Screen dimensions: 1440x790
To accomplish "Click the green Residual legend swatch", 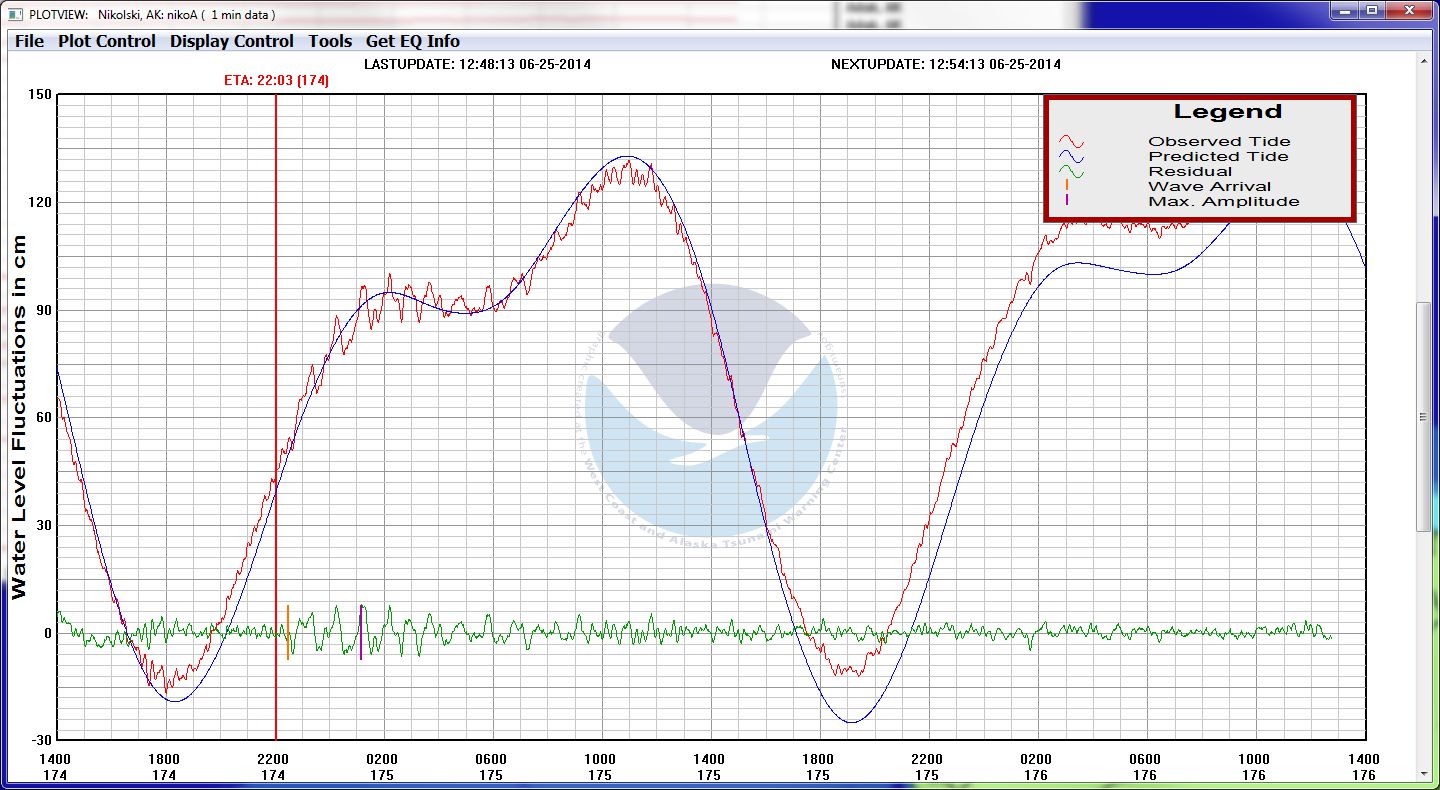I will tap(1071, 172).
